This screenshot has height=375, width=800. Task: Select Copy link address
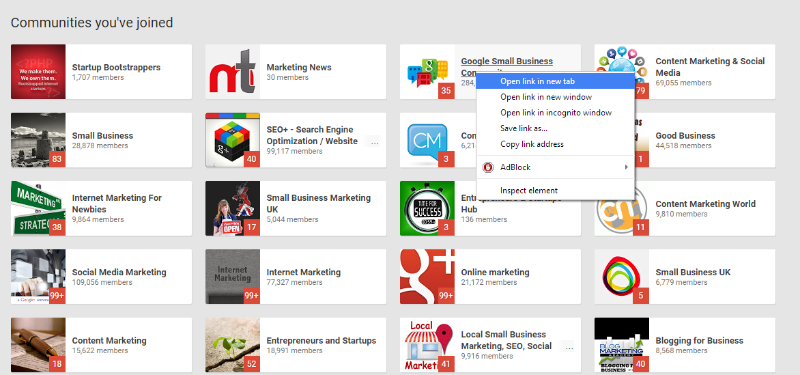[x=556, y=144]
